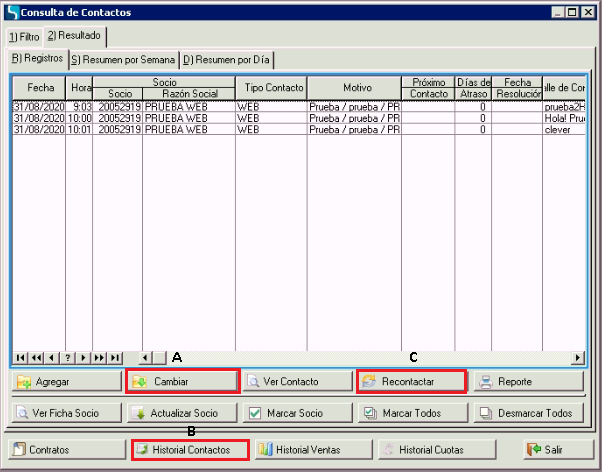Click the Salir exit button

pyautogui.click(x=549, y=450)
